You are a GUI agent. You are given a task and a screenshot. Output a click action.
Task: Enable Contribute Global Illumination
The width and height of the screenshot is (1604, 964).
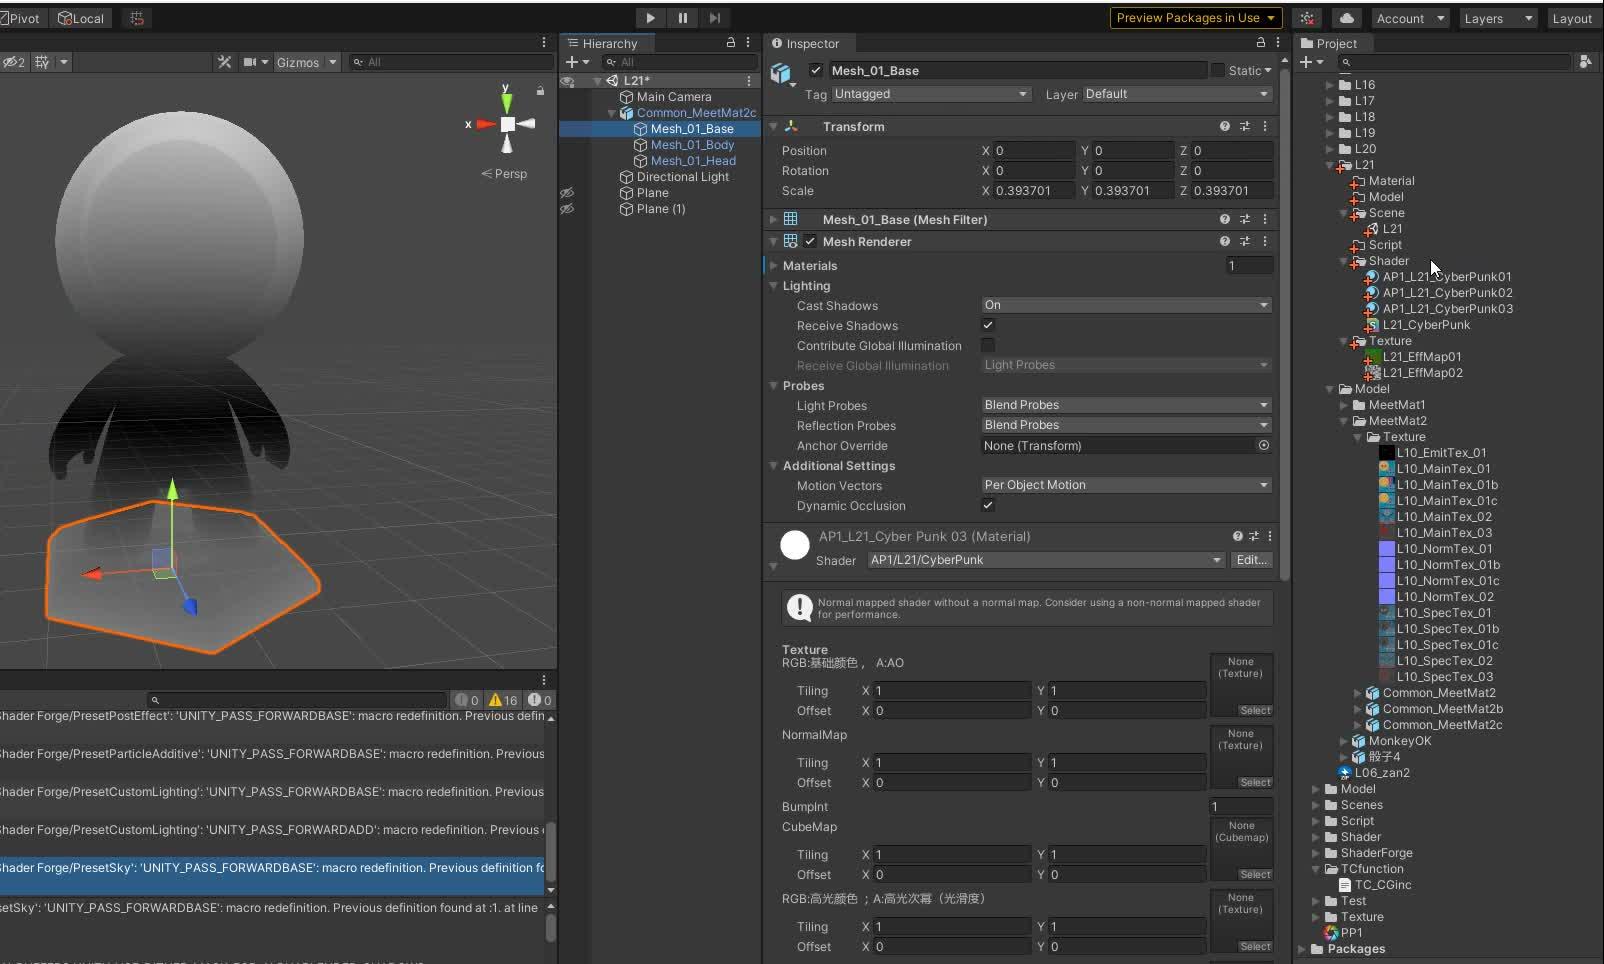(x=988, y=346)
